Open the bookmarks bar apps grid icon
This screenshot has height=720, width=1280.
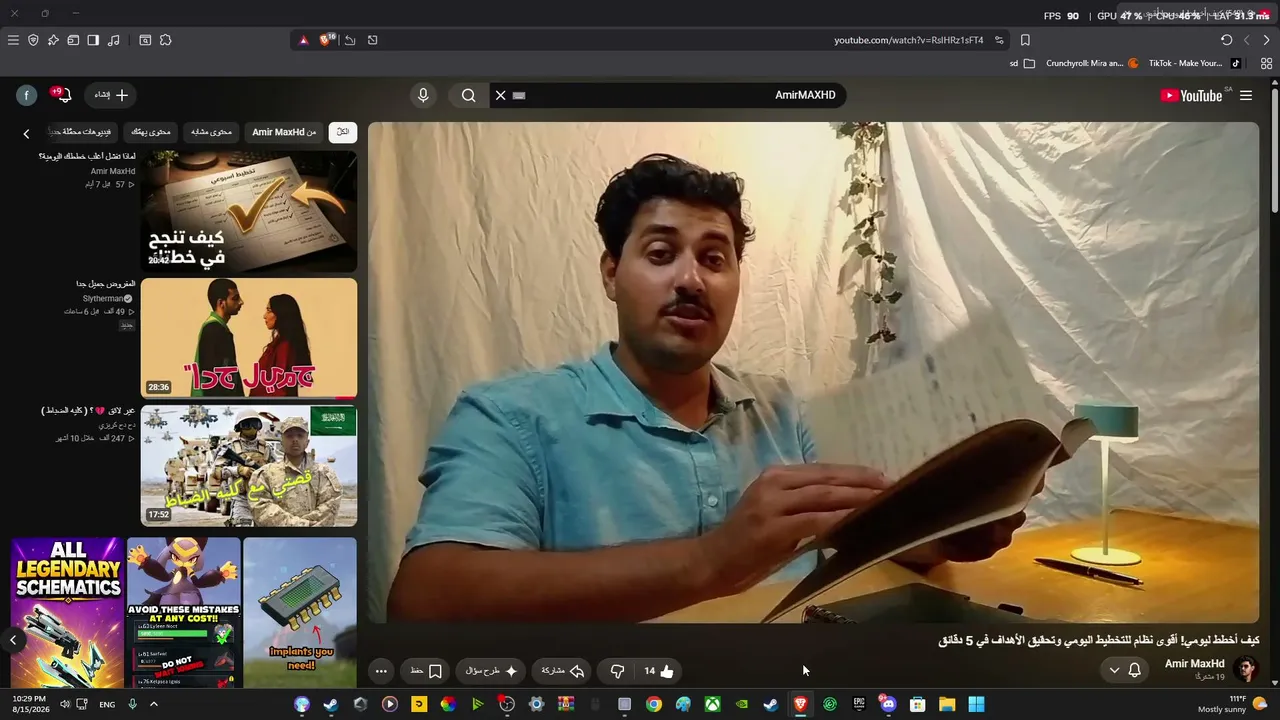pyautogui.click(x=1266, y=63)
